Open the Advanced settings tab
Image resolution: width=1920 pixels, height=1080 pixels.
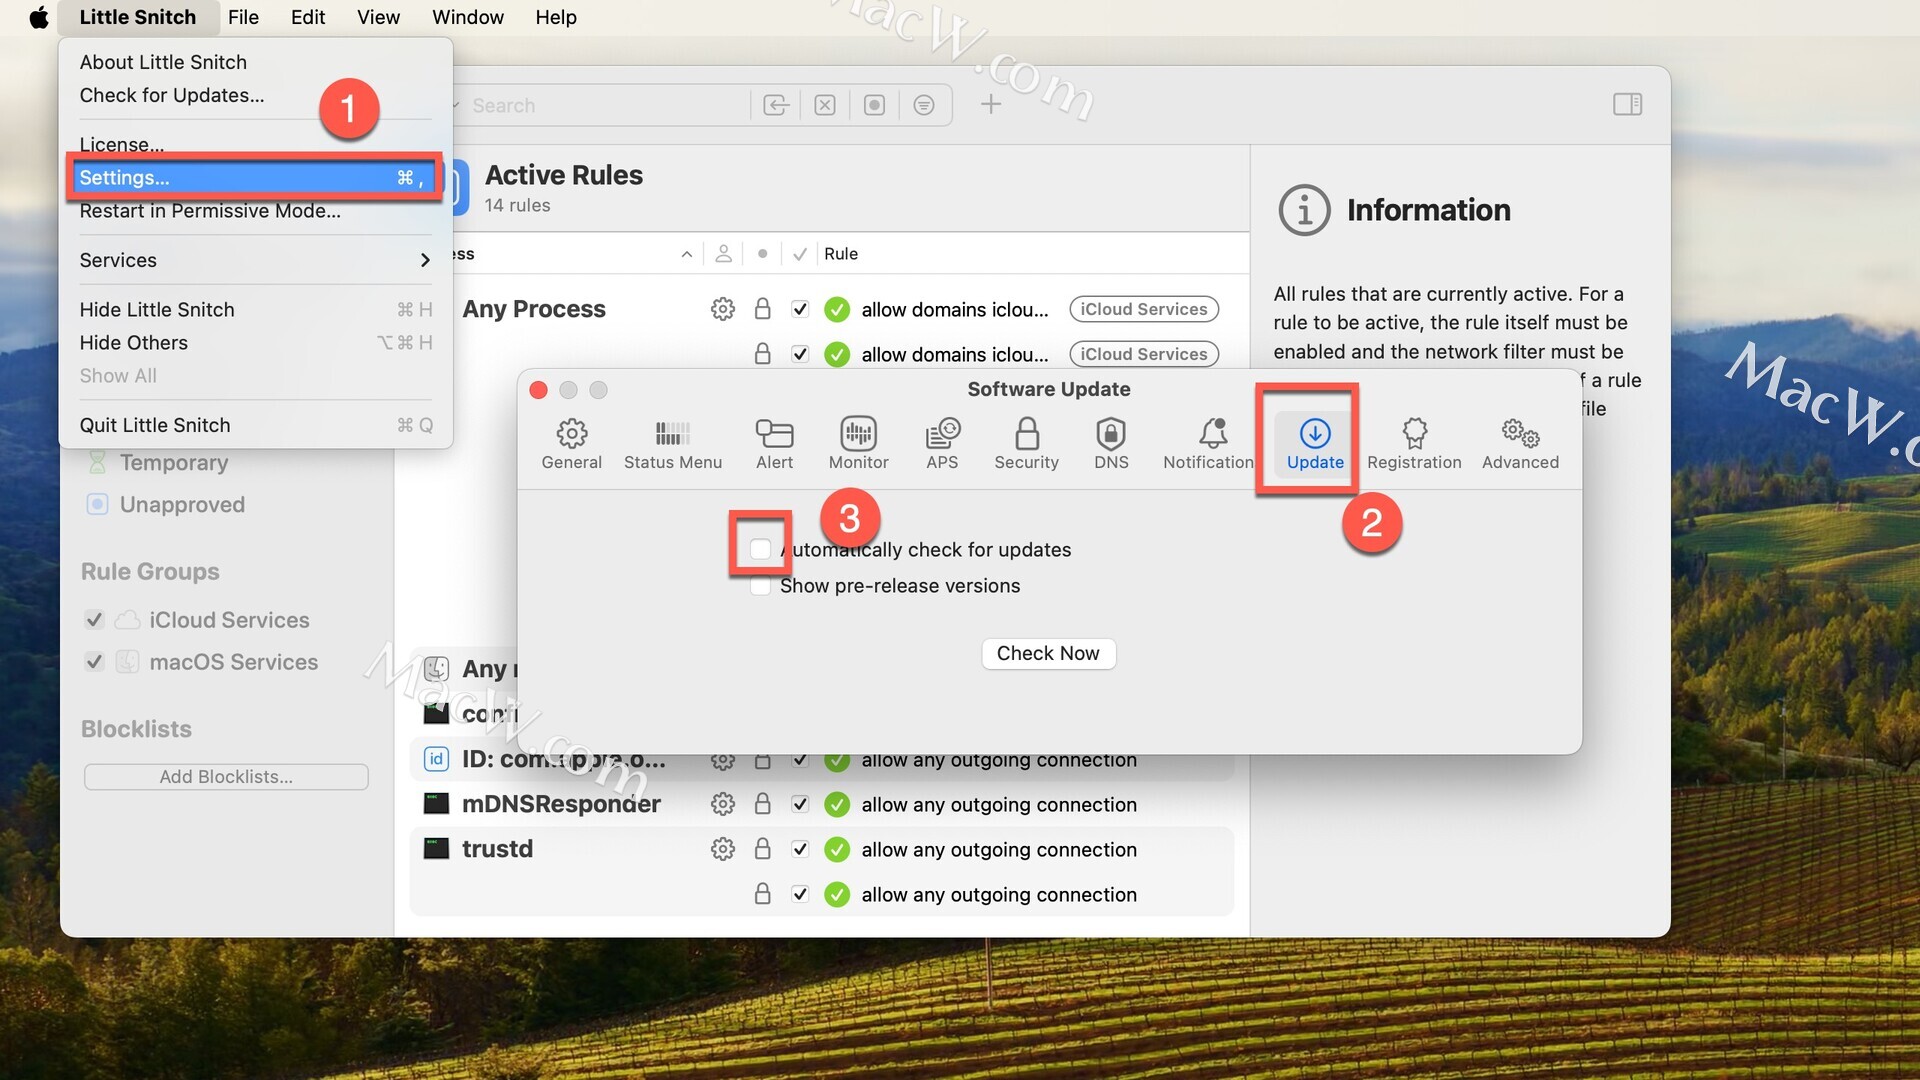point(1520,443)
